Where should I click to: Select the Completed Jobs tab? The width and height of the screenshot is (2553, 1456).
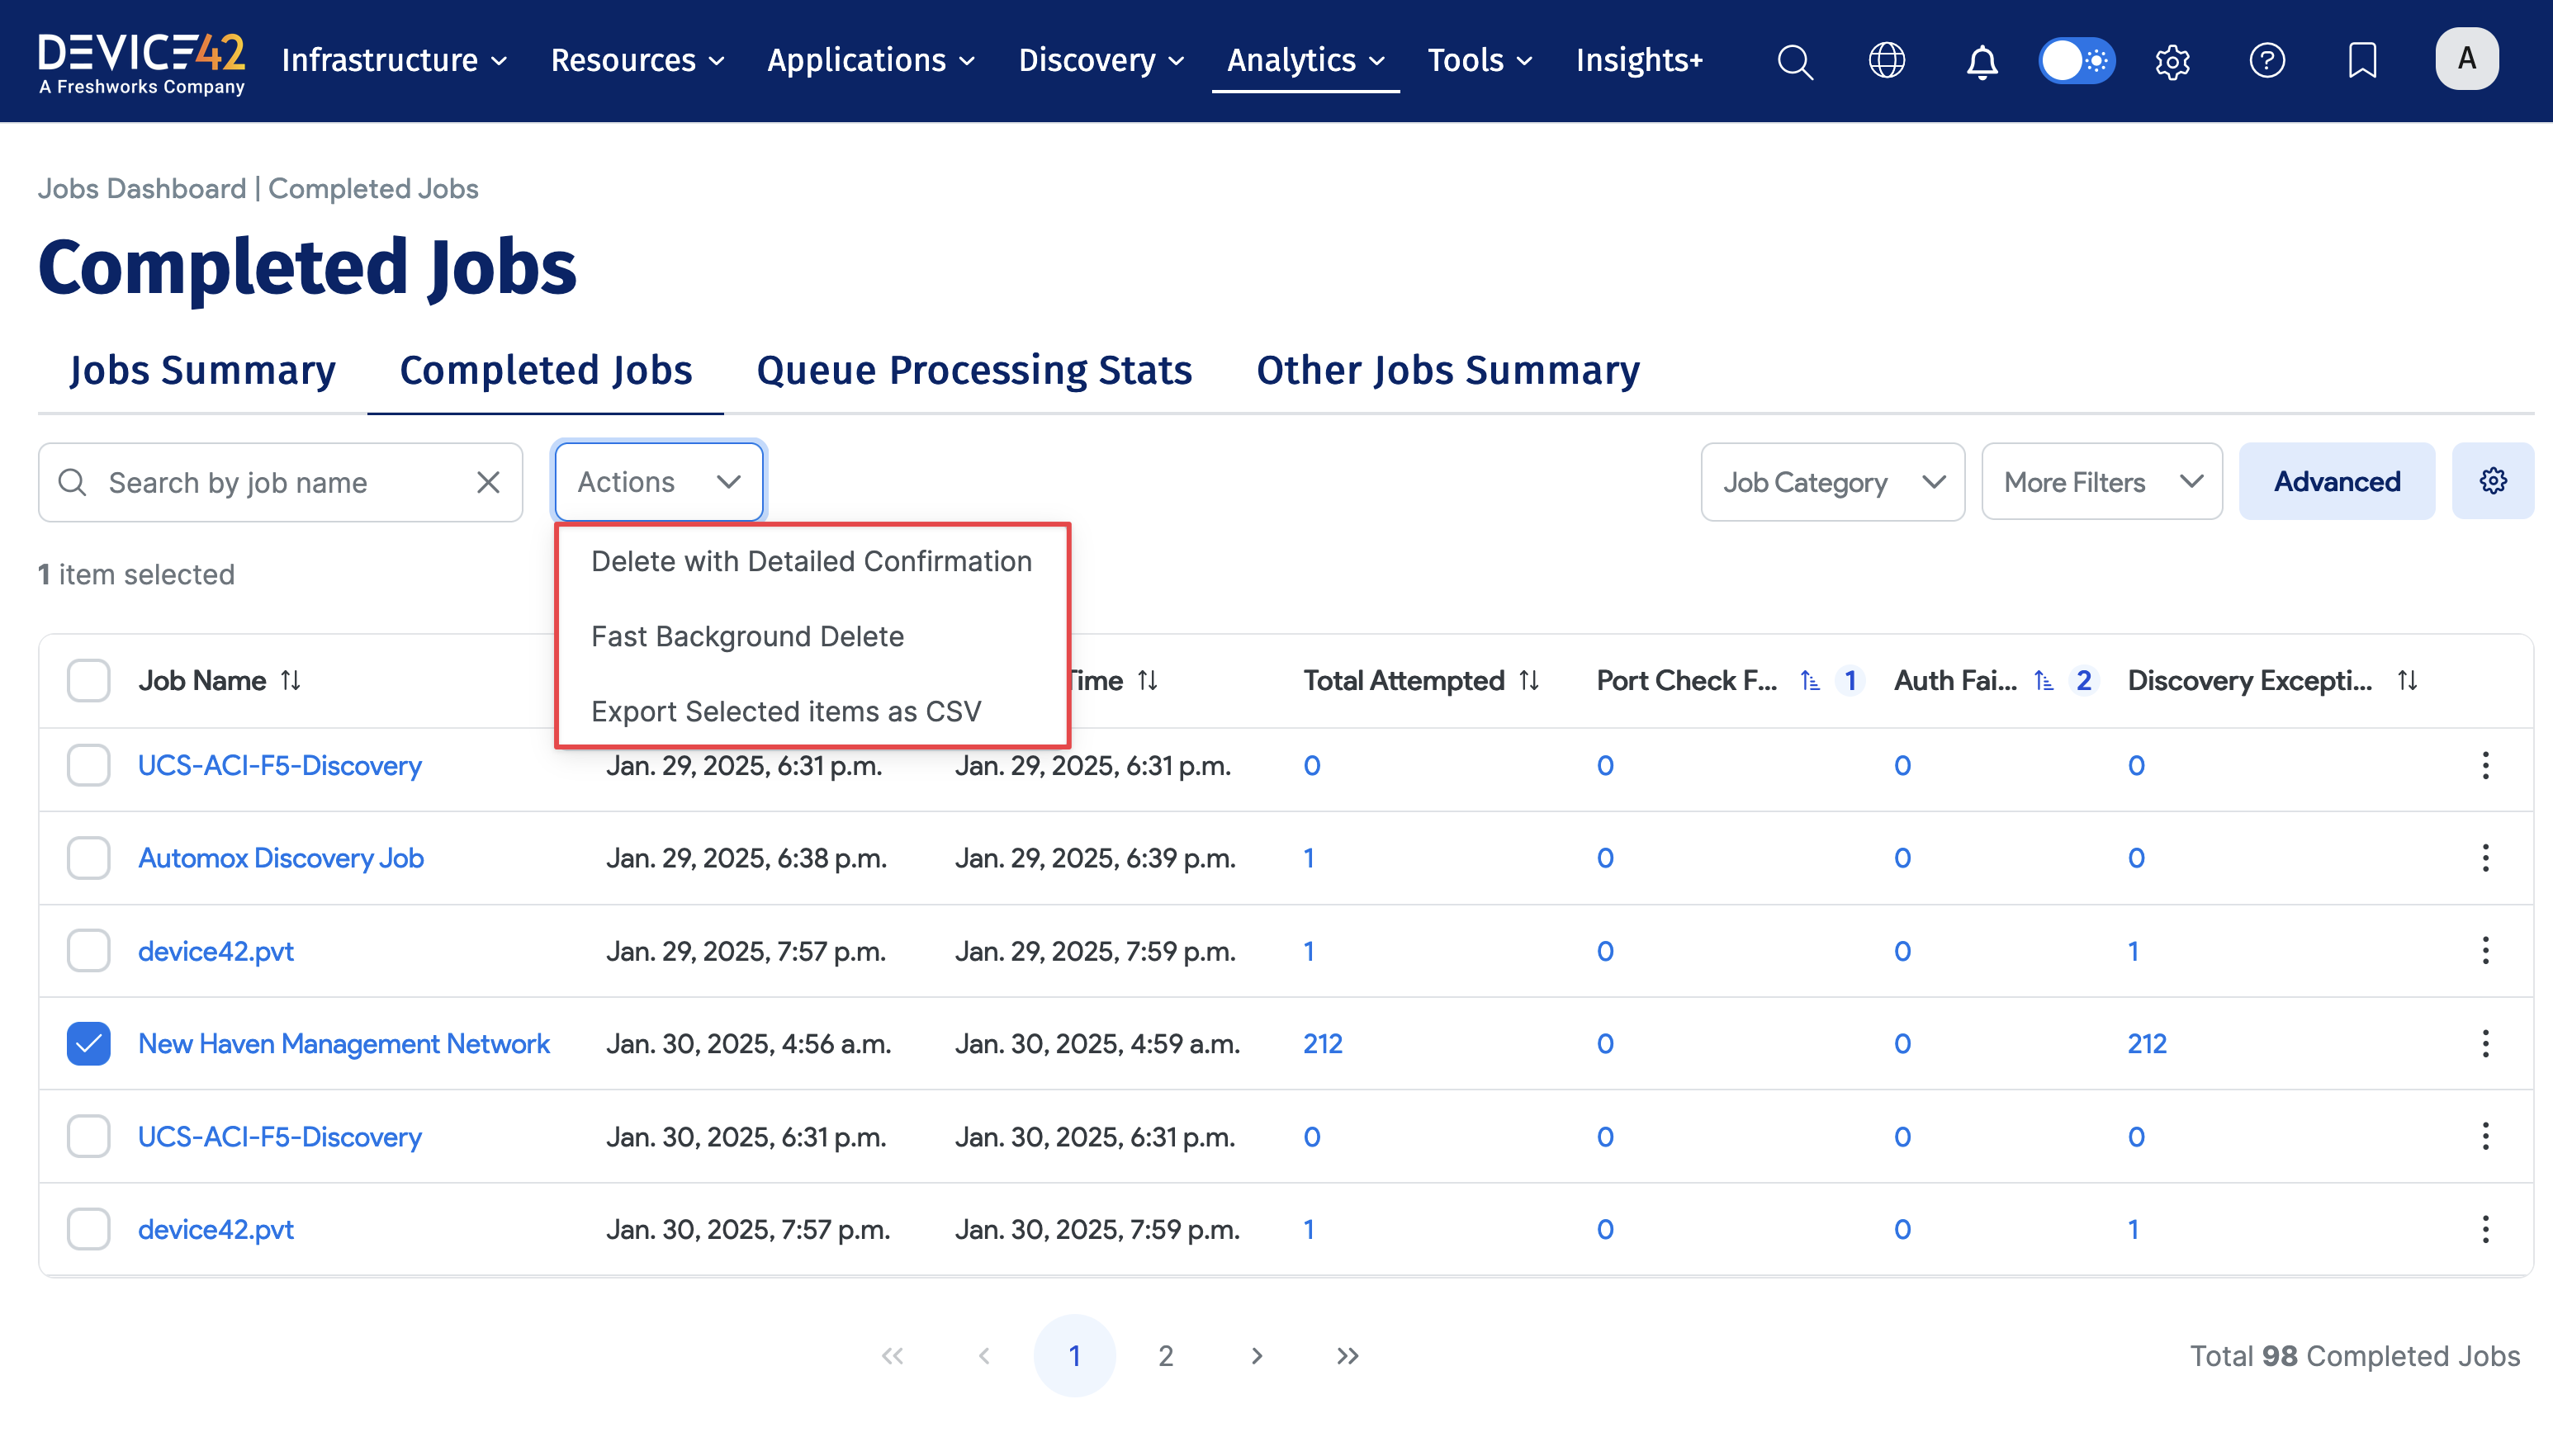[x=546, y=371]
